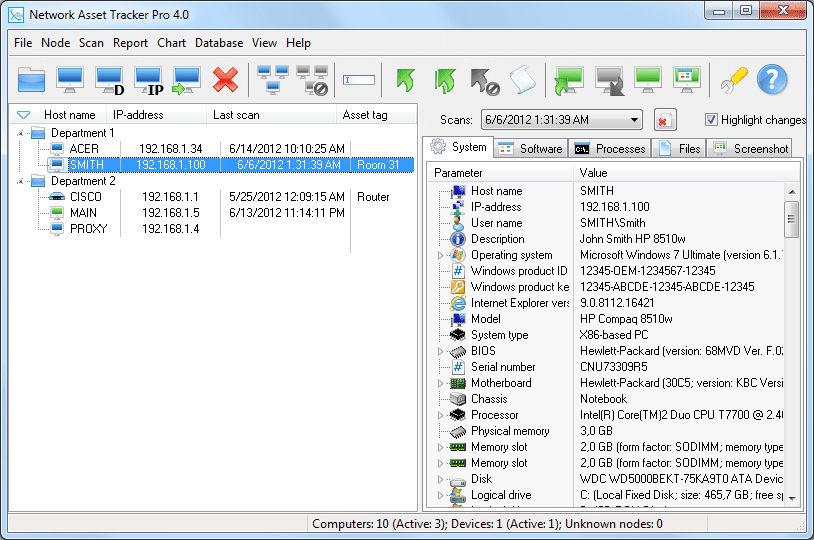This screenshot has width=814, height=540.
Task: Expand the Operating system parameter row
Action: pyautogui.click(x=440, y=255)
